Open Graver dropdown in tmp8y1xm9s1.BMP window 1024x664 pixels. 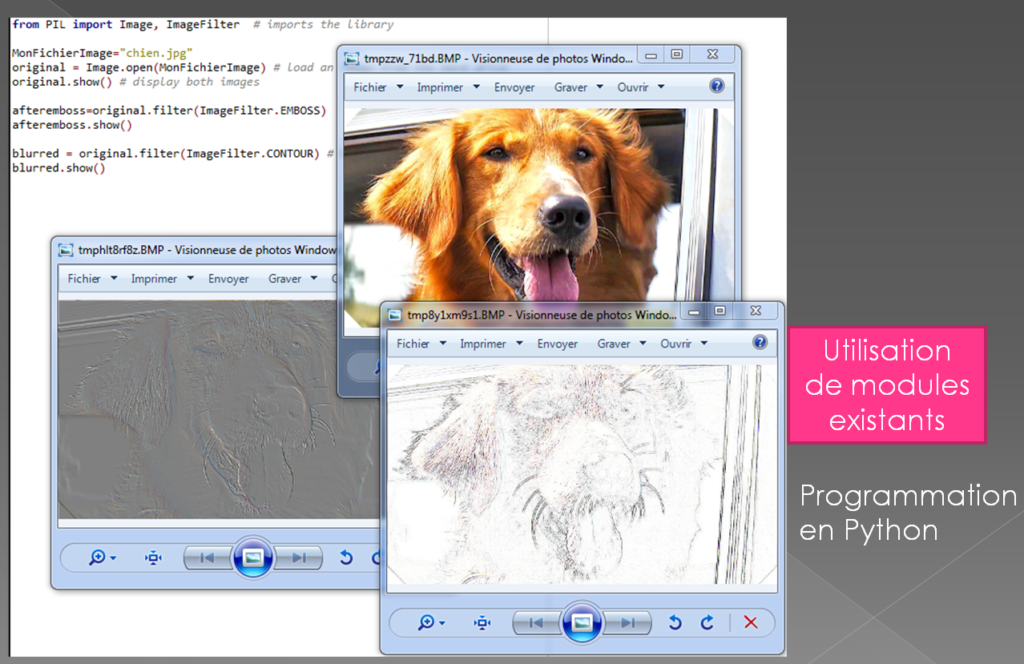621,343
